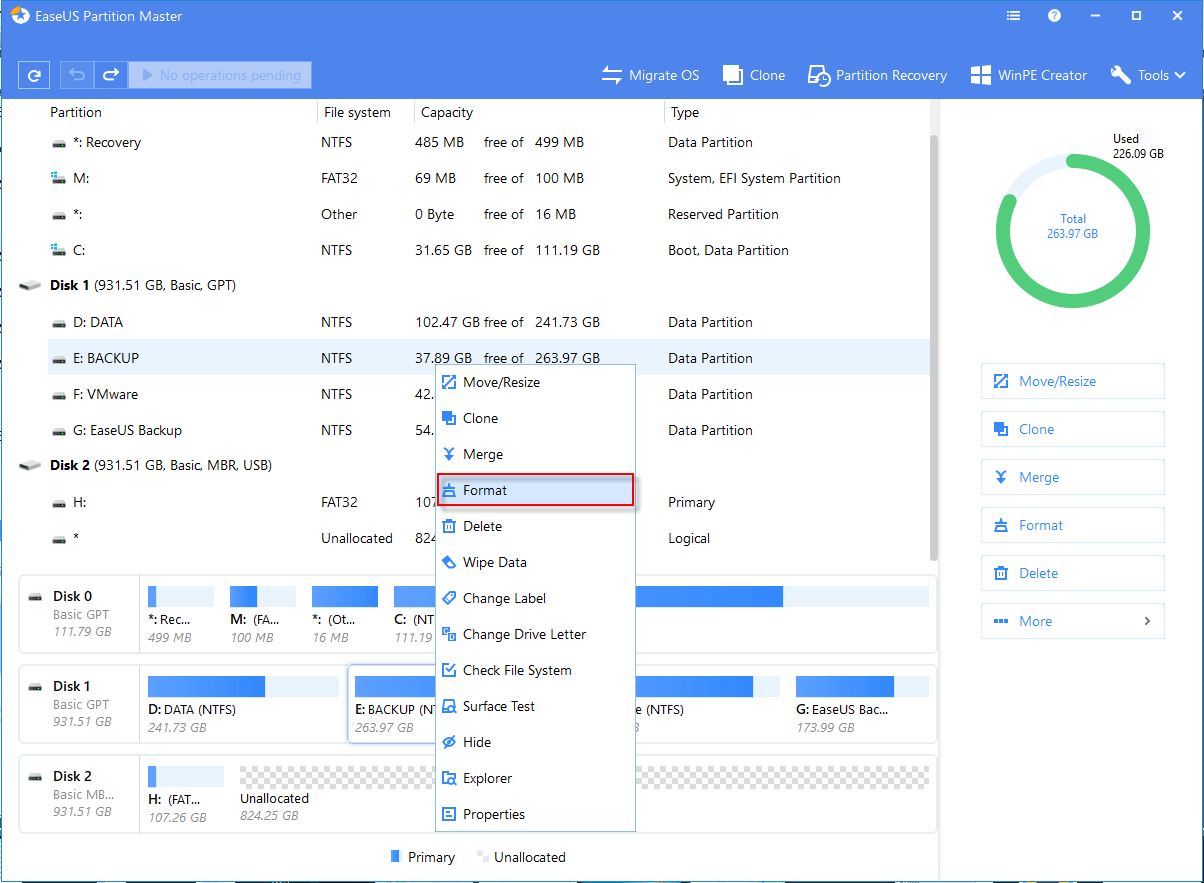This screenshot has width=1204, height=883.
Task: Click Move/Resize button in right panel
Action: coord(1073,381)
